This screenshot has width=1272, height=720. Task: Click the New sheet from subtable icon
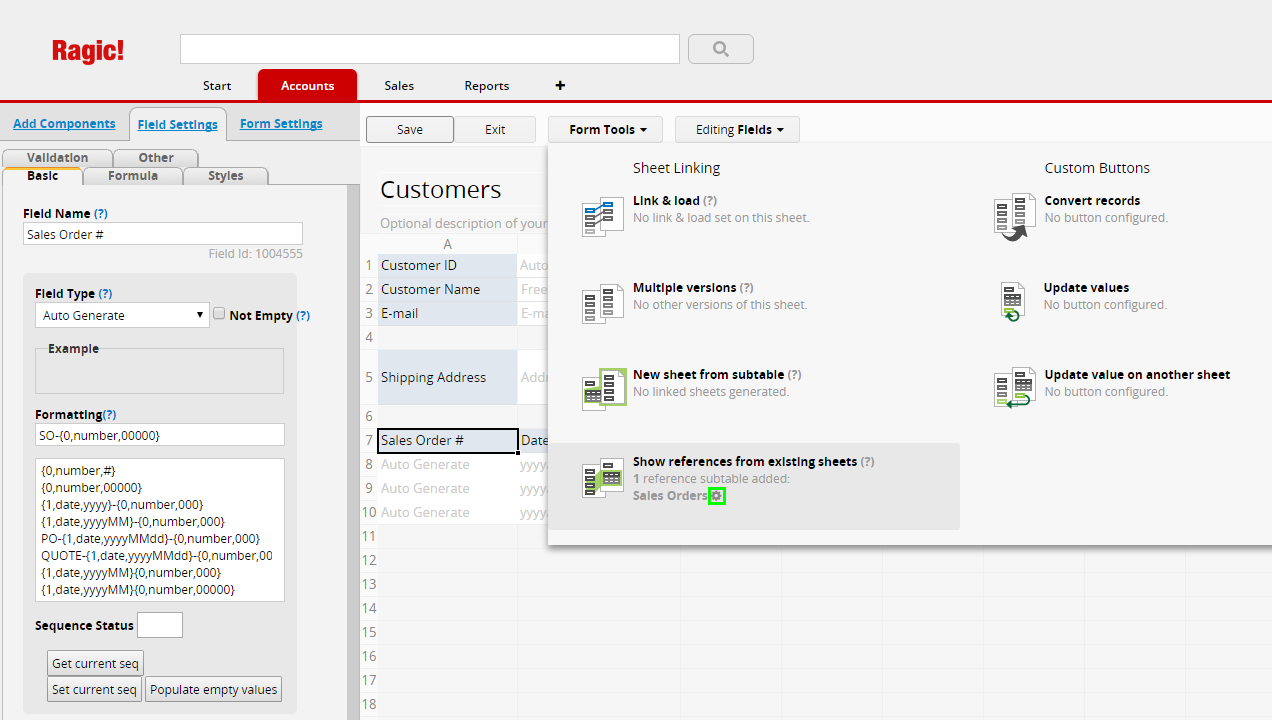[x=603, y=390]
